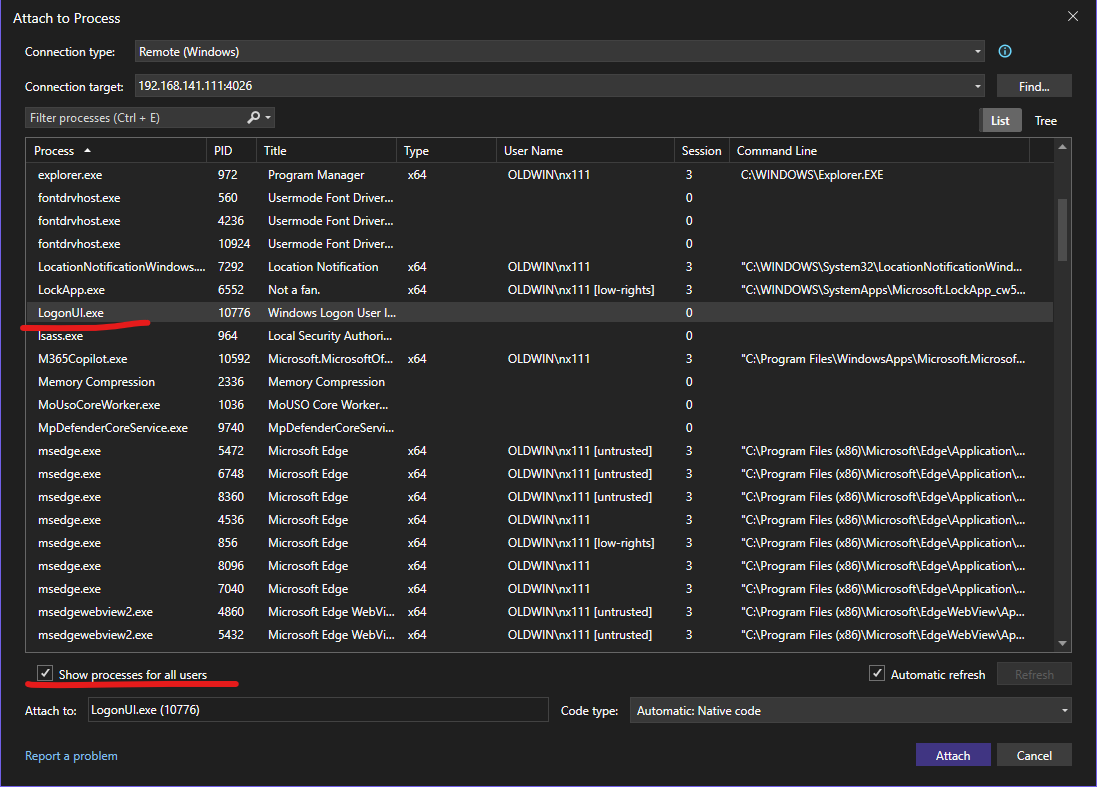Click the magnifier search icon in filter box

coord(254,118)
